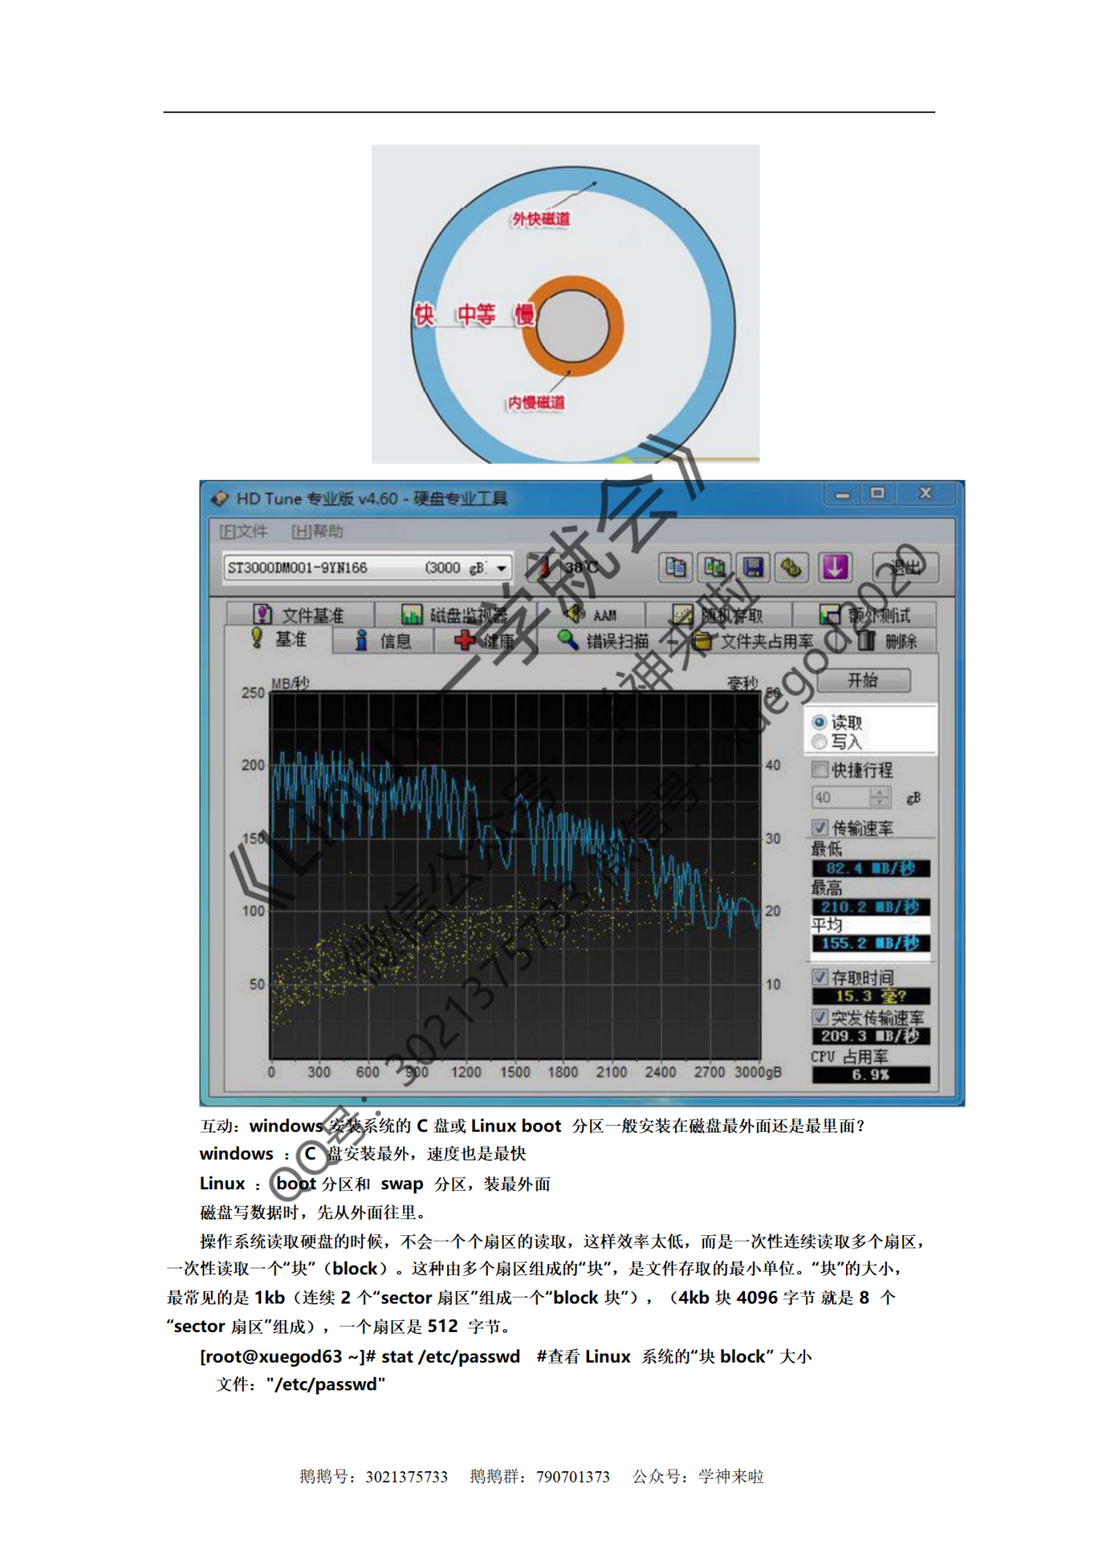Click the burst rate value 209.3 MB/秒
The image size is (1098, 1553).
point(870,1036)
